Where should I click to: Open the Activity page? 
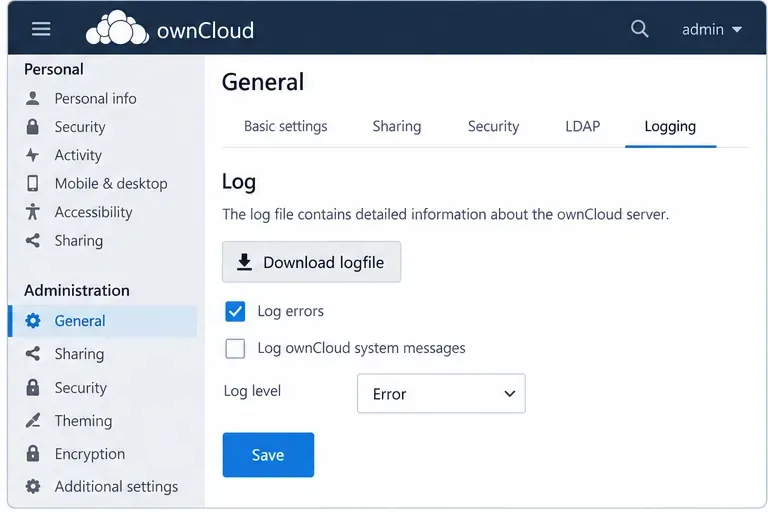tap(78, 155)
